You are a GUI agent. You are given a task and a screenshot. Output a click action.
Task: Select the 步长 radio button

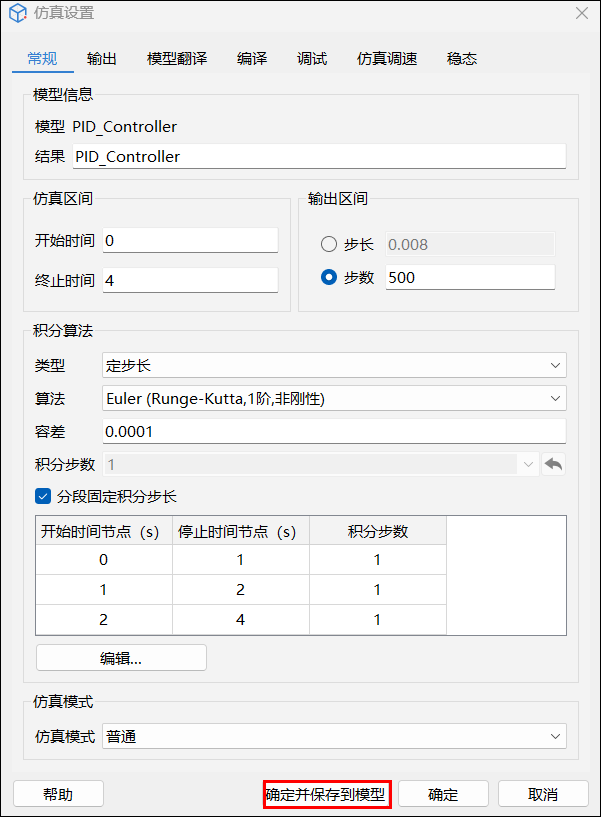(328, 243)
